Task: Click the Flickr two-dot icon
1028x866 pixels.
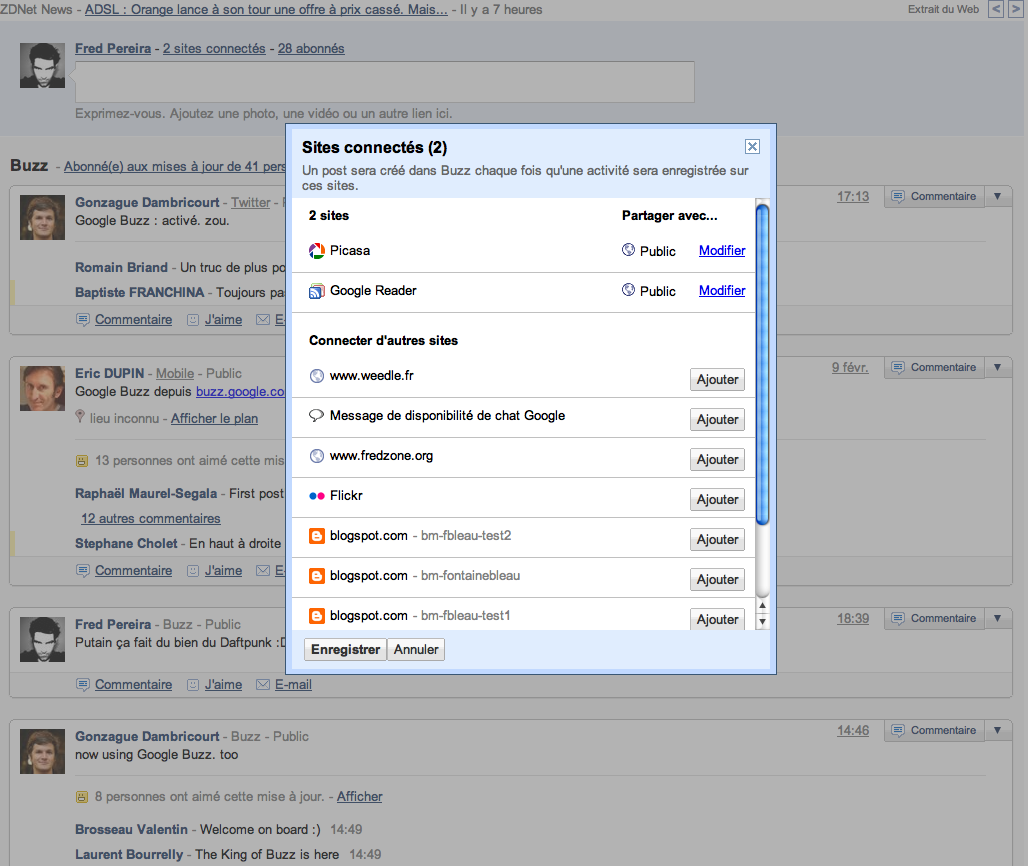Action: 317,496
